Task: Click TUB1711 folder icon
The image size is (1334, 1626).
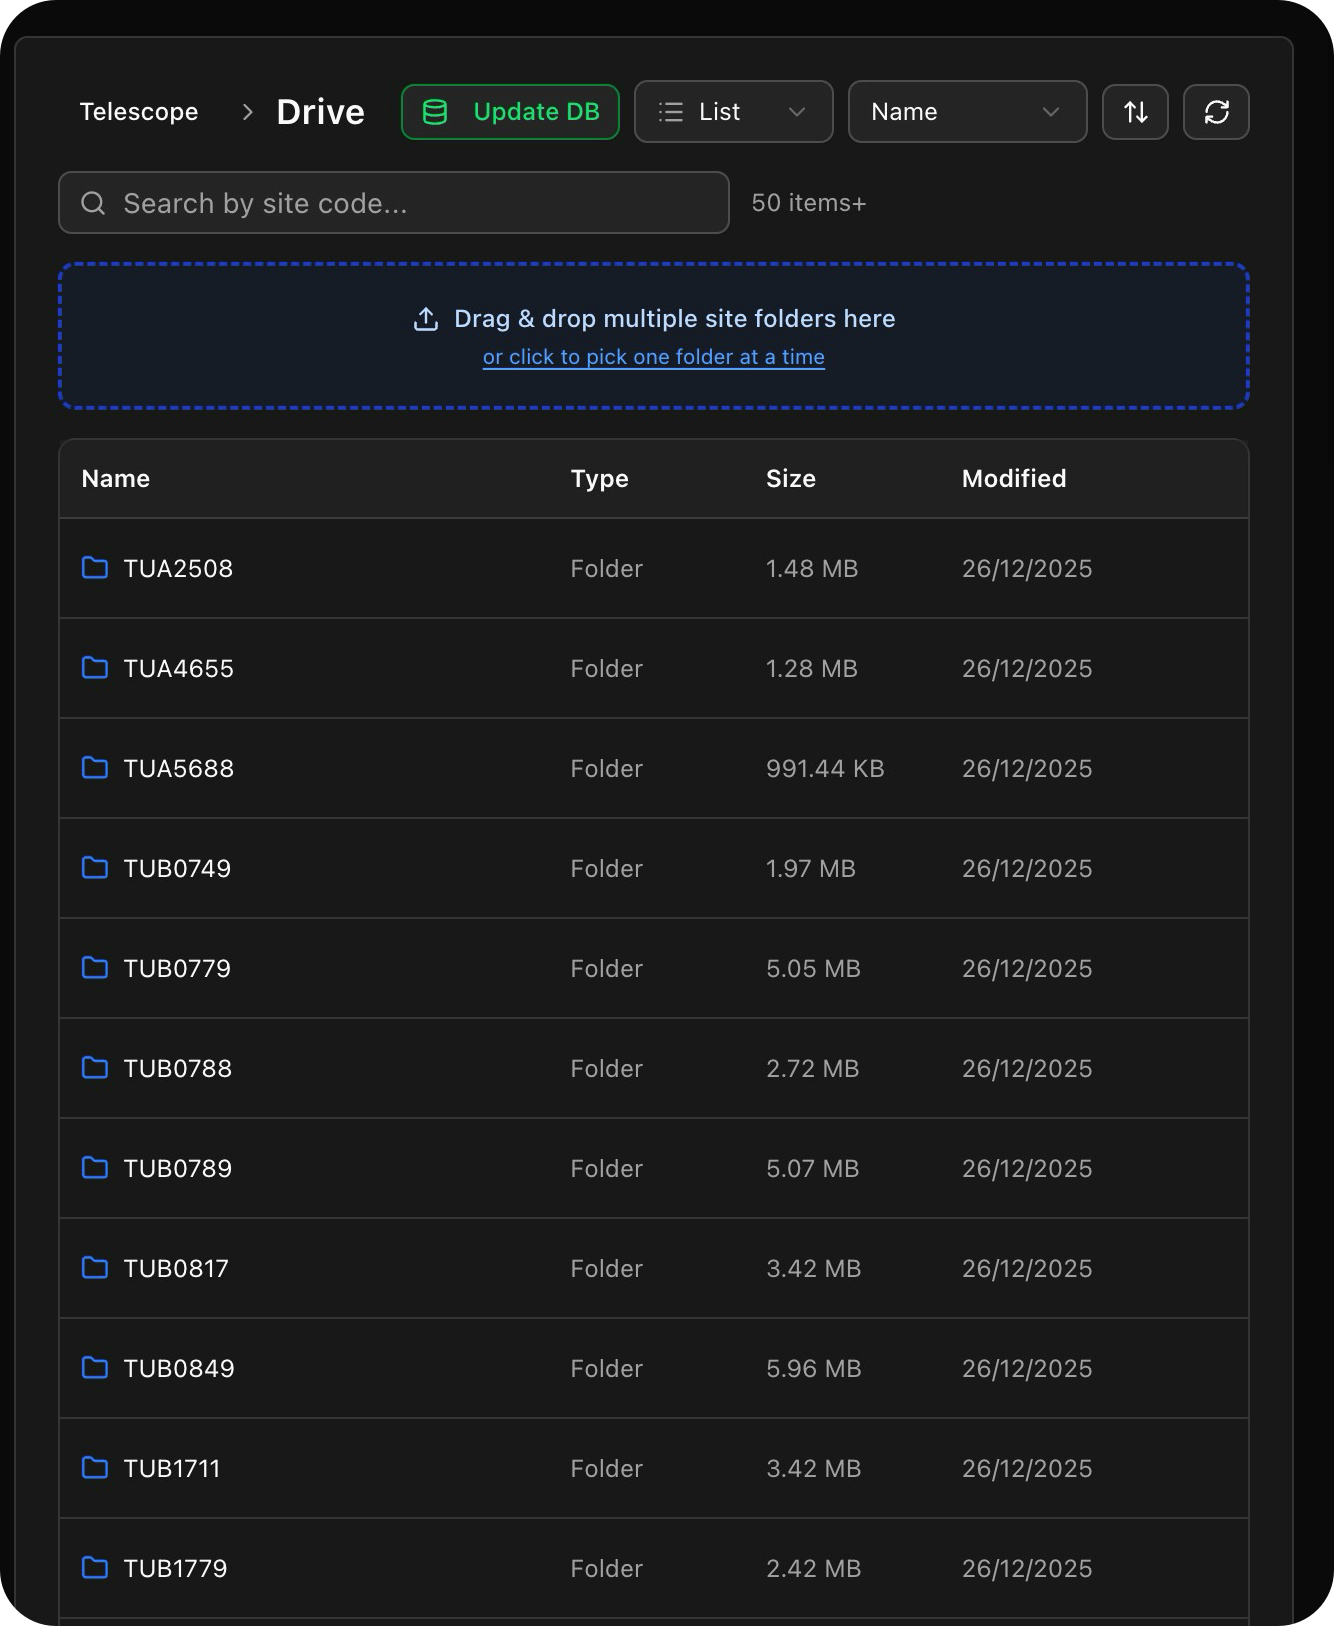Action: [x=95, y=1468]
